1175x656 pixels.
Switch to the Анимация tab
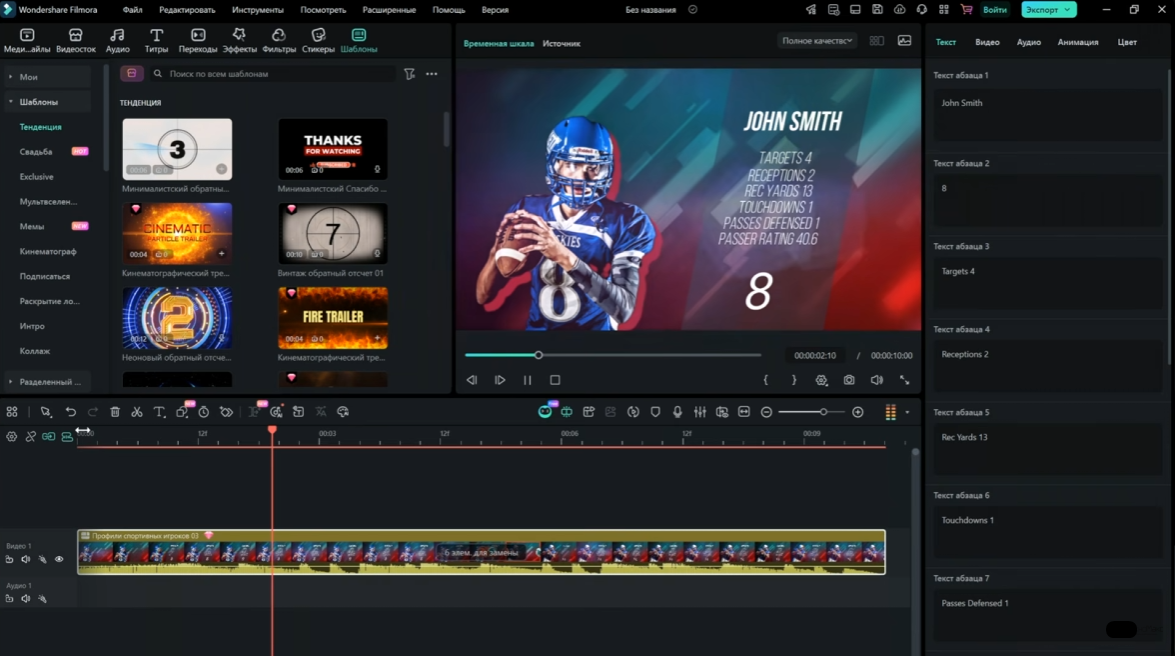pyautogui.click(x=1078, y=42)
